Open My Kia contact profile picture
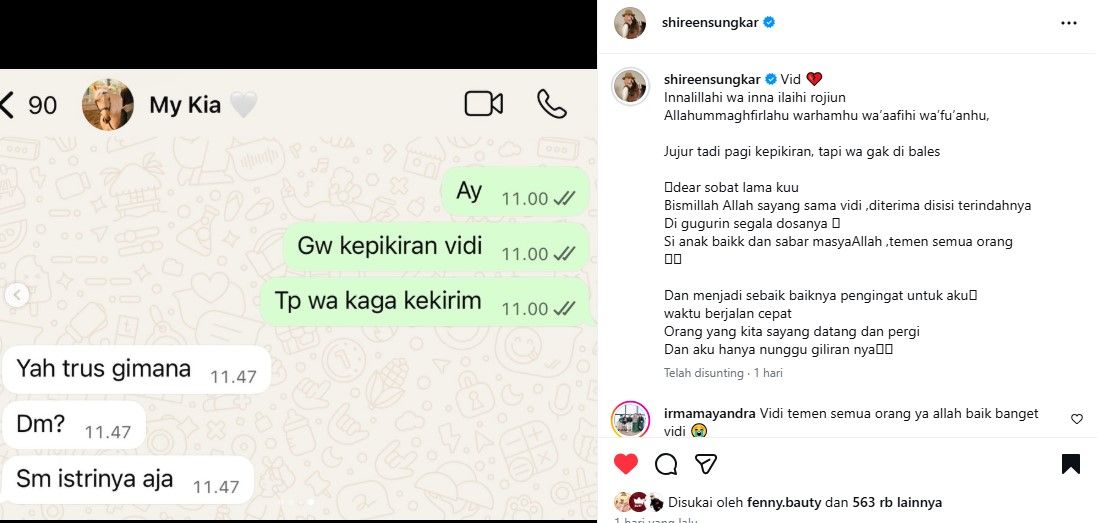This screenshot has height=523, width=1097. coord(108,105)
